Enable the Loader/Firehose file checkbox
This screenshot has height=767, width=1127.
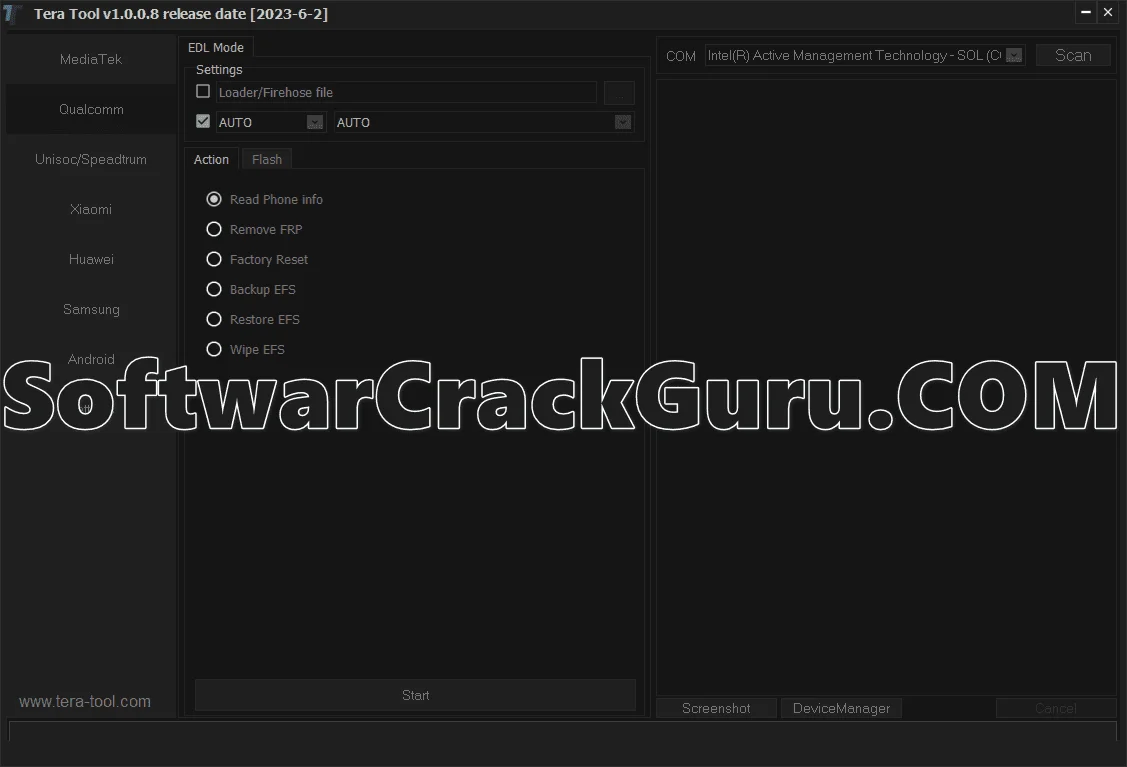pyautogui.click(x=203, y=91)
